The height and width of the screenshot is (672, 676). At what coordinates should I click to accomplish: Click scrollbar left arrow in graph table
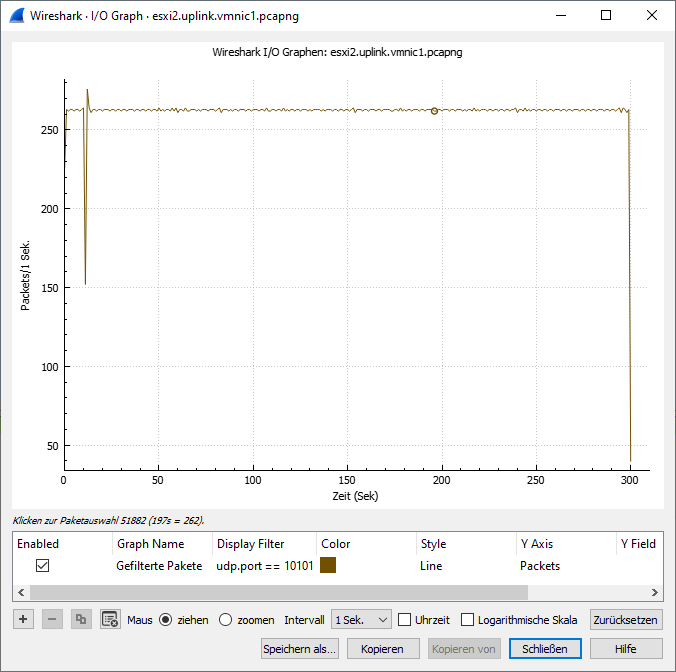21,592
